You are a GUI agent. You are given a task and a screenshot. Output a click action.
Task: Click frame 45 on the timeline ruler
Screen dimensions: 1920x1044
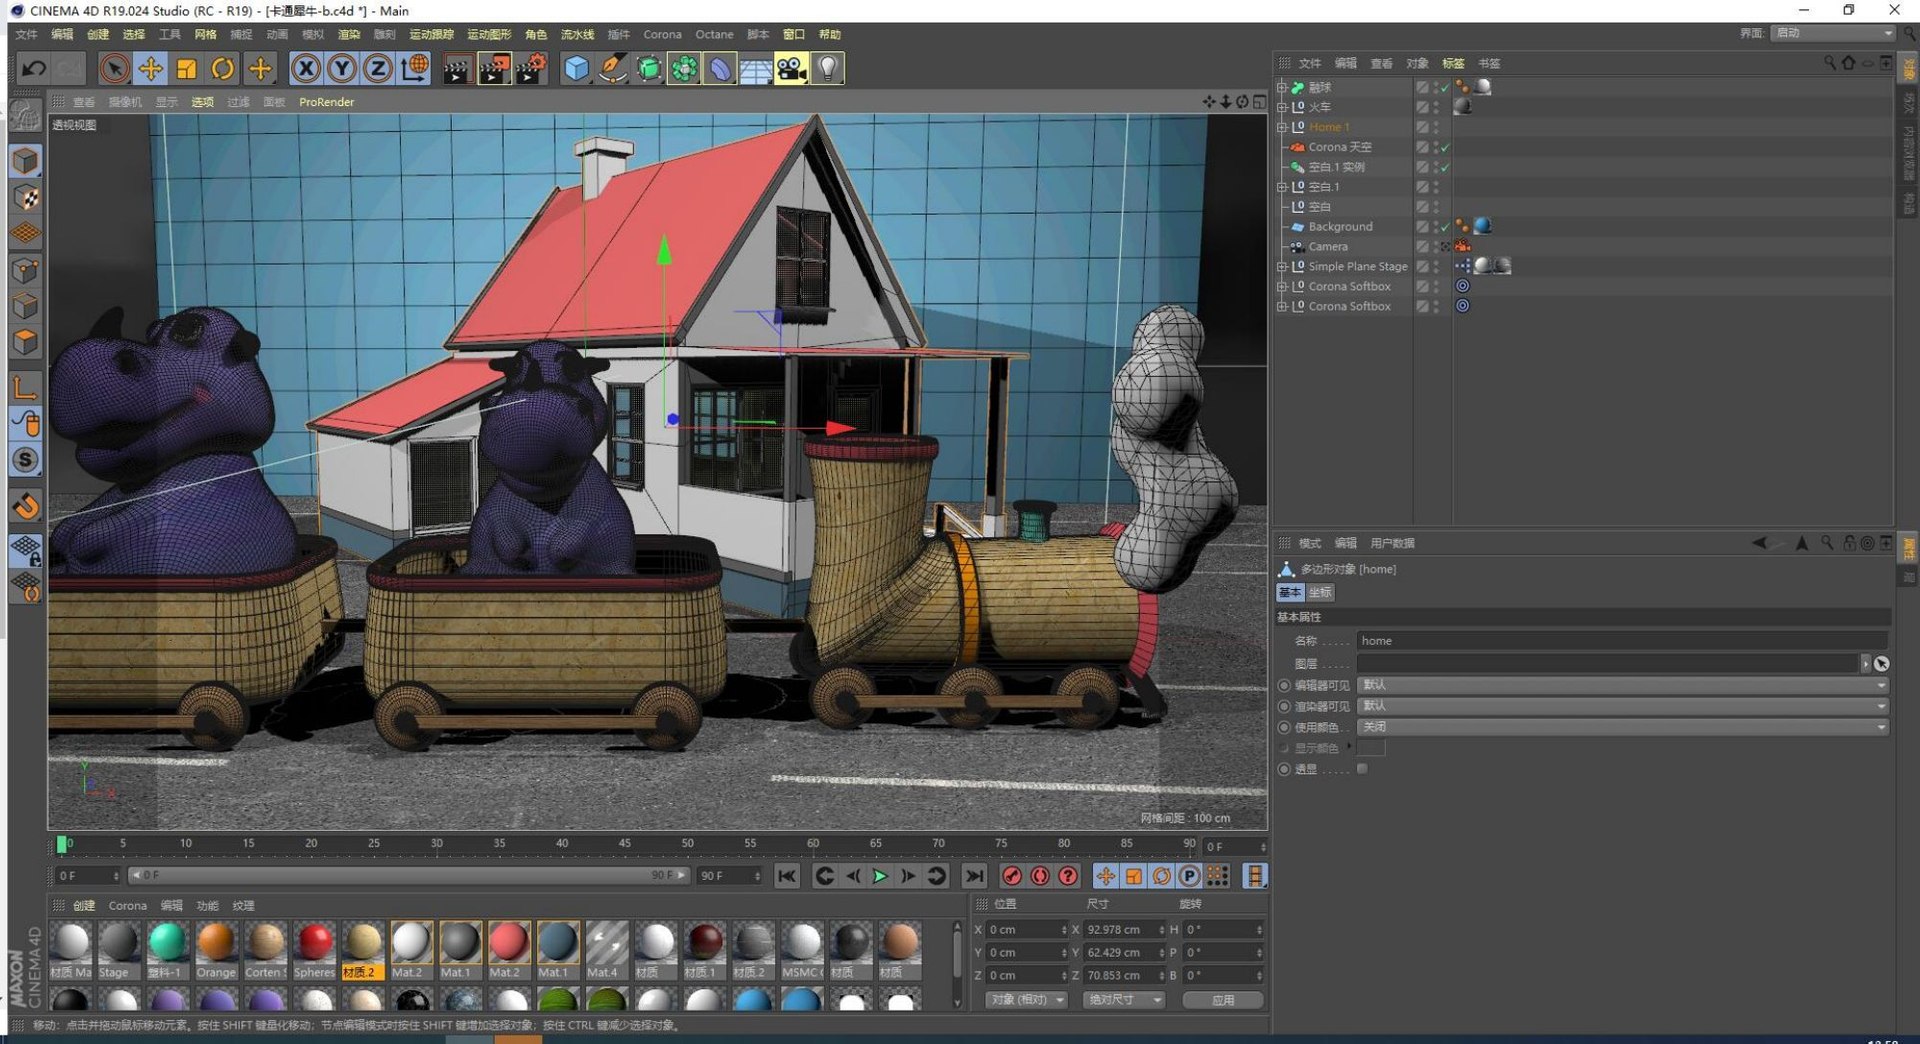point(624,844)
